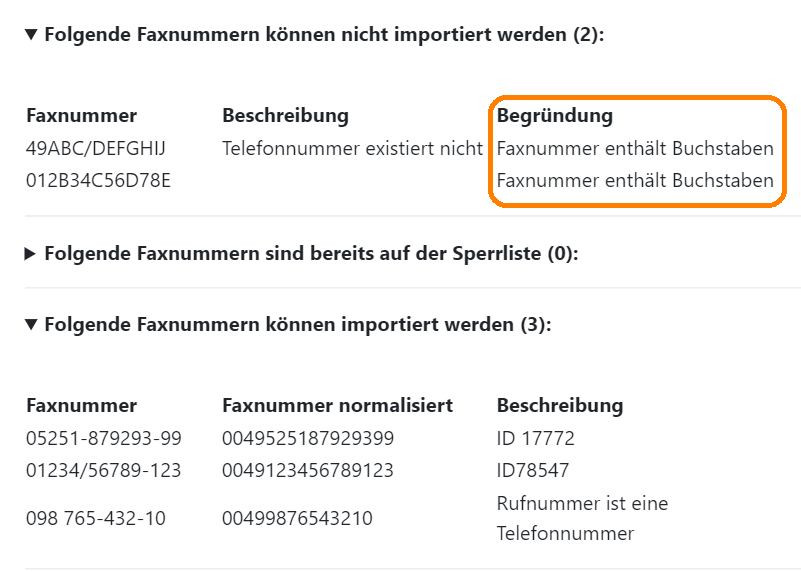Click the description ID 17772
The width and height of the screenshot is (801, 572).
tap(536, 438)
